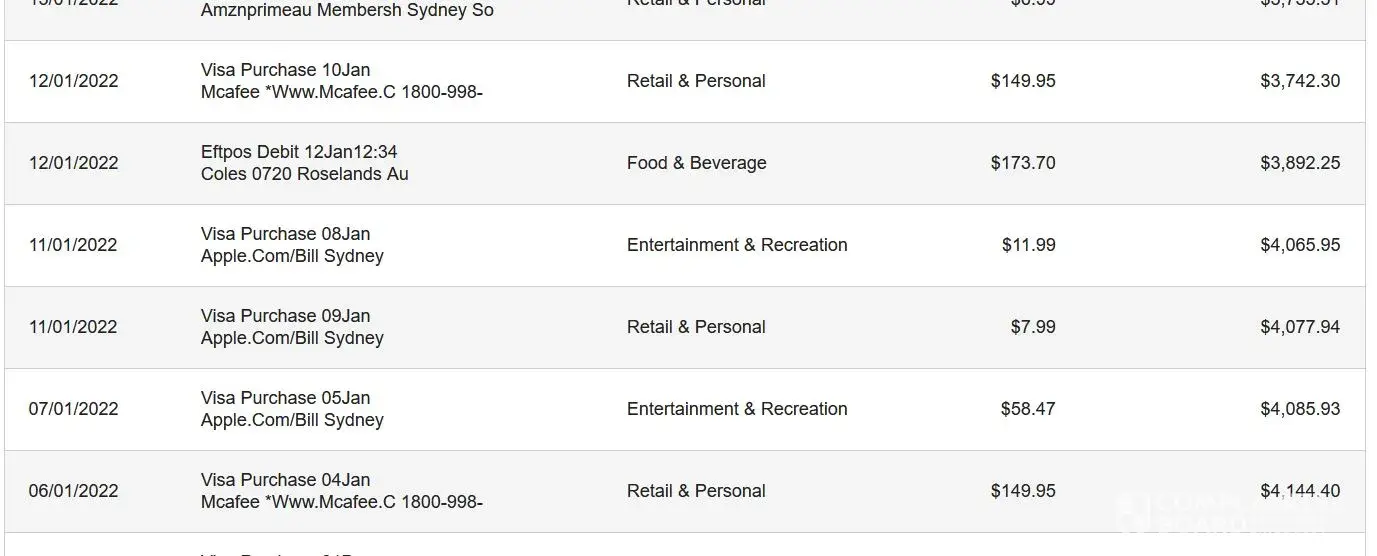Click the Visa Purchase 05Jan Apple entry
Screen dimensions: 1377x556
[292, 409]
